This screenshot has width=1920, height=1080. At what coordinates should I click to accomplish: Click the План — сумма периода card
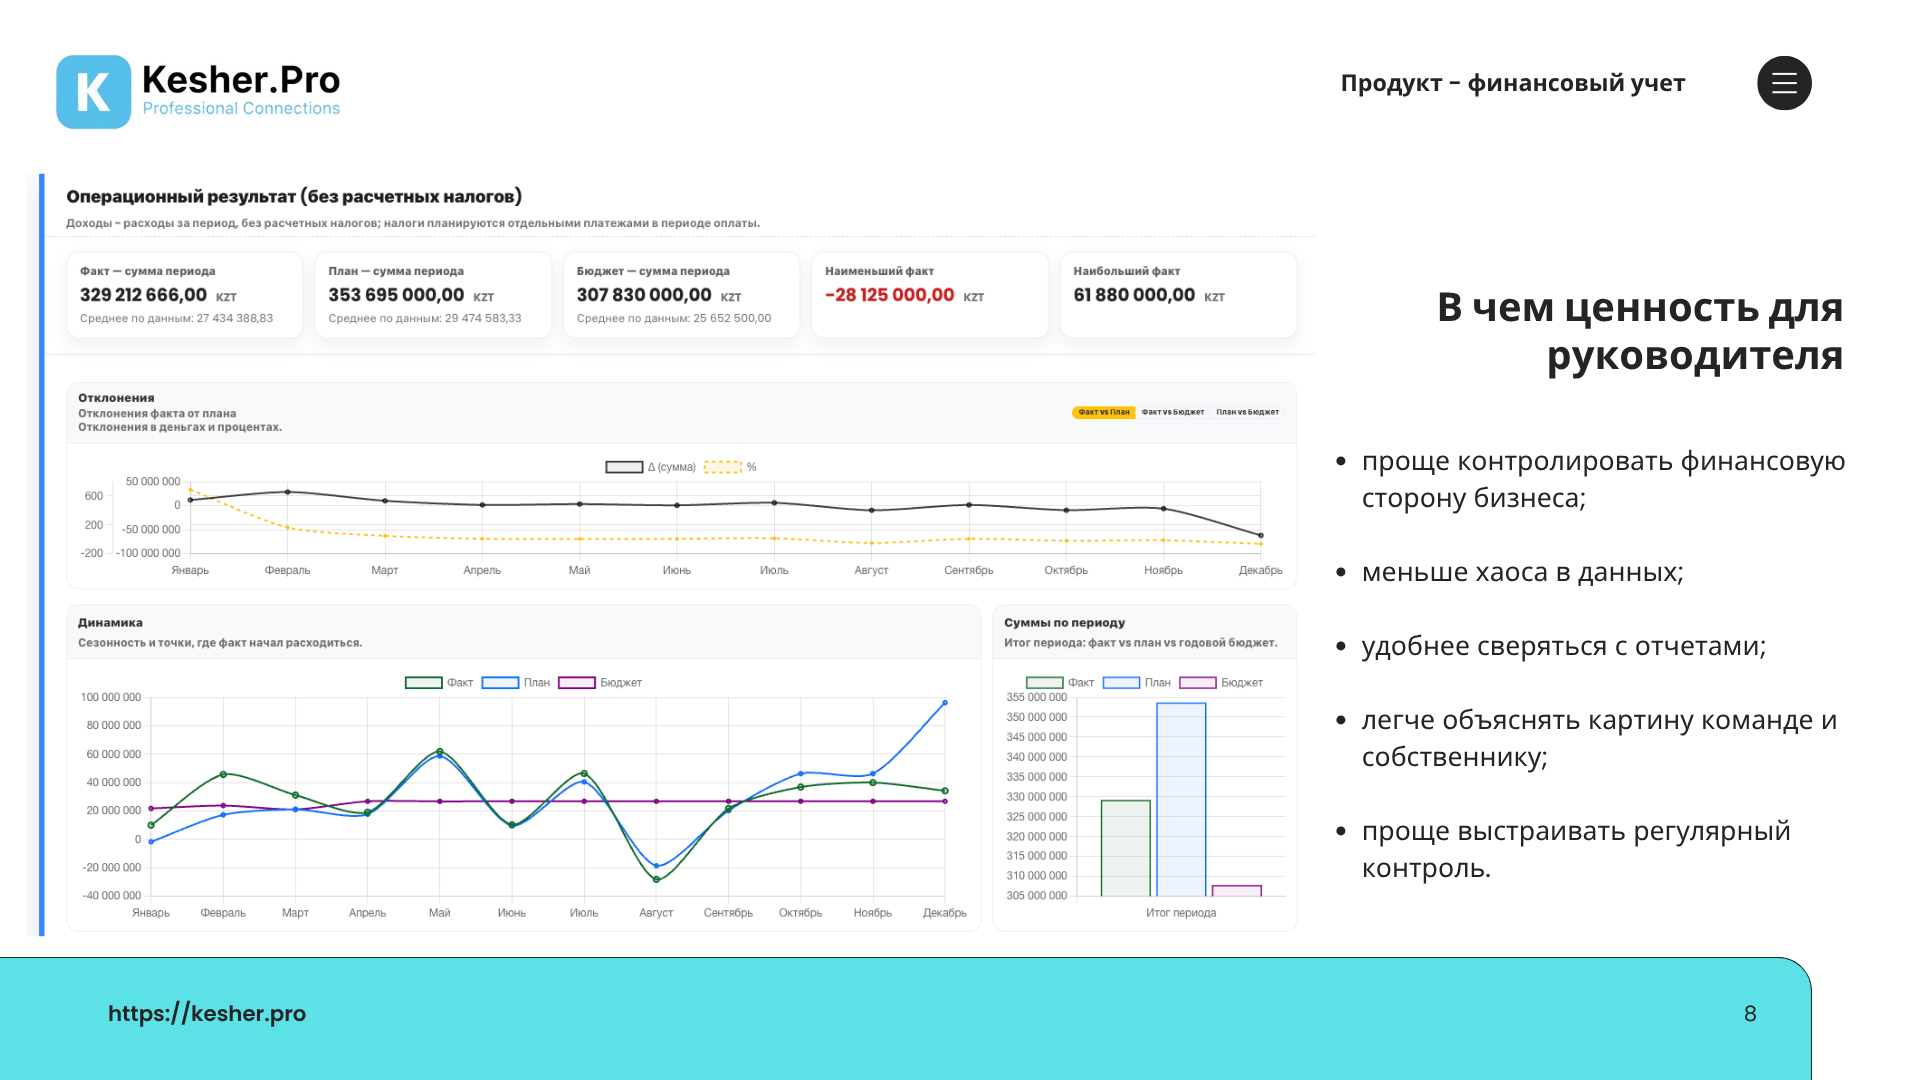[433, 295]
